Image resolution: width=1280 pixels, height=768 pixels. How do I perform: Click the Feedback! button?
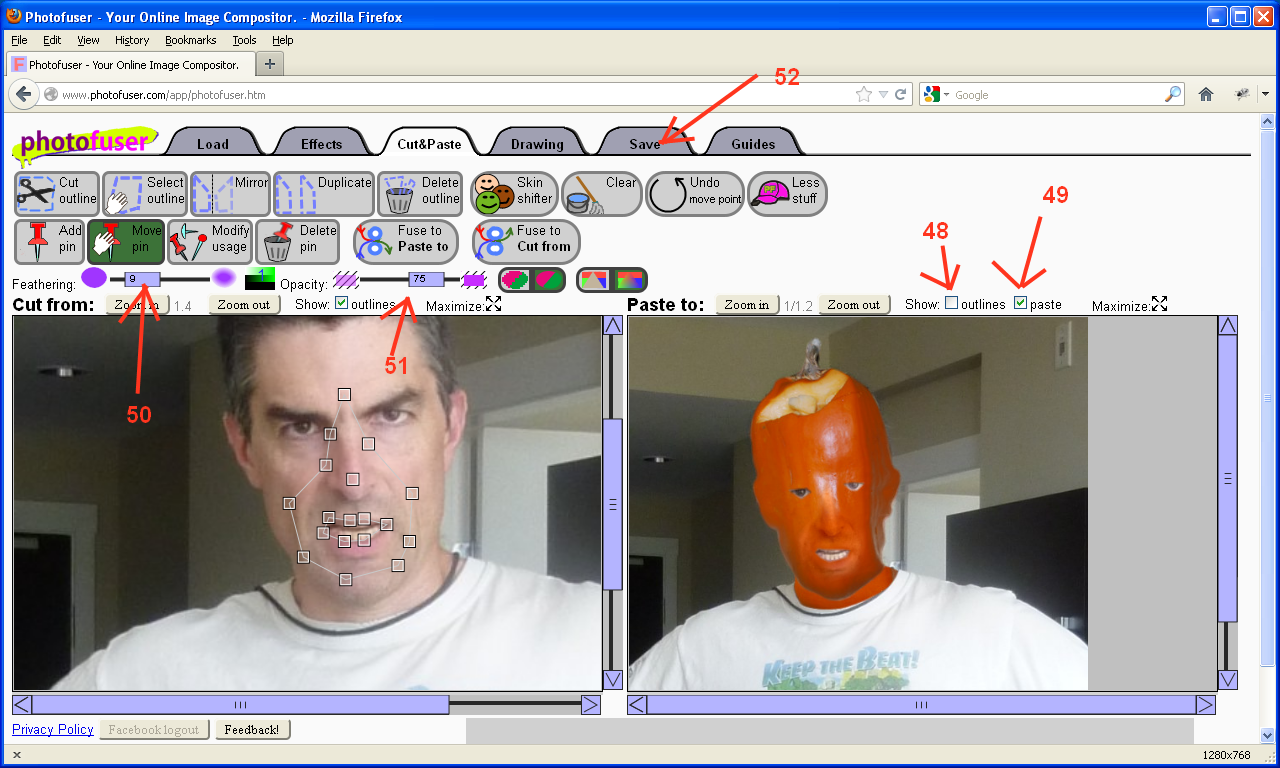[253, 729]
